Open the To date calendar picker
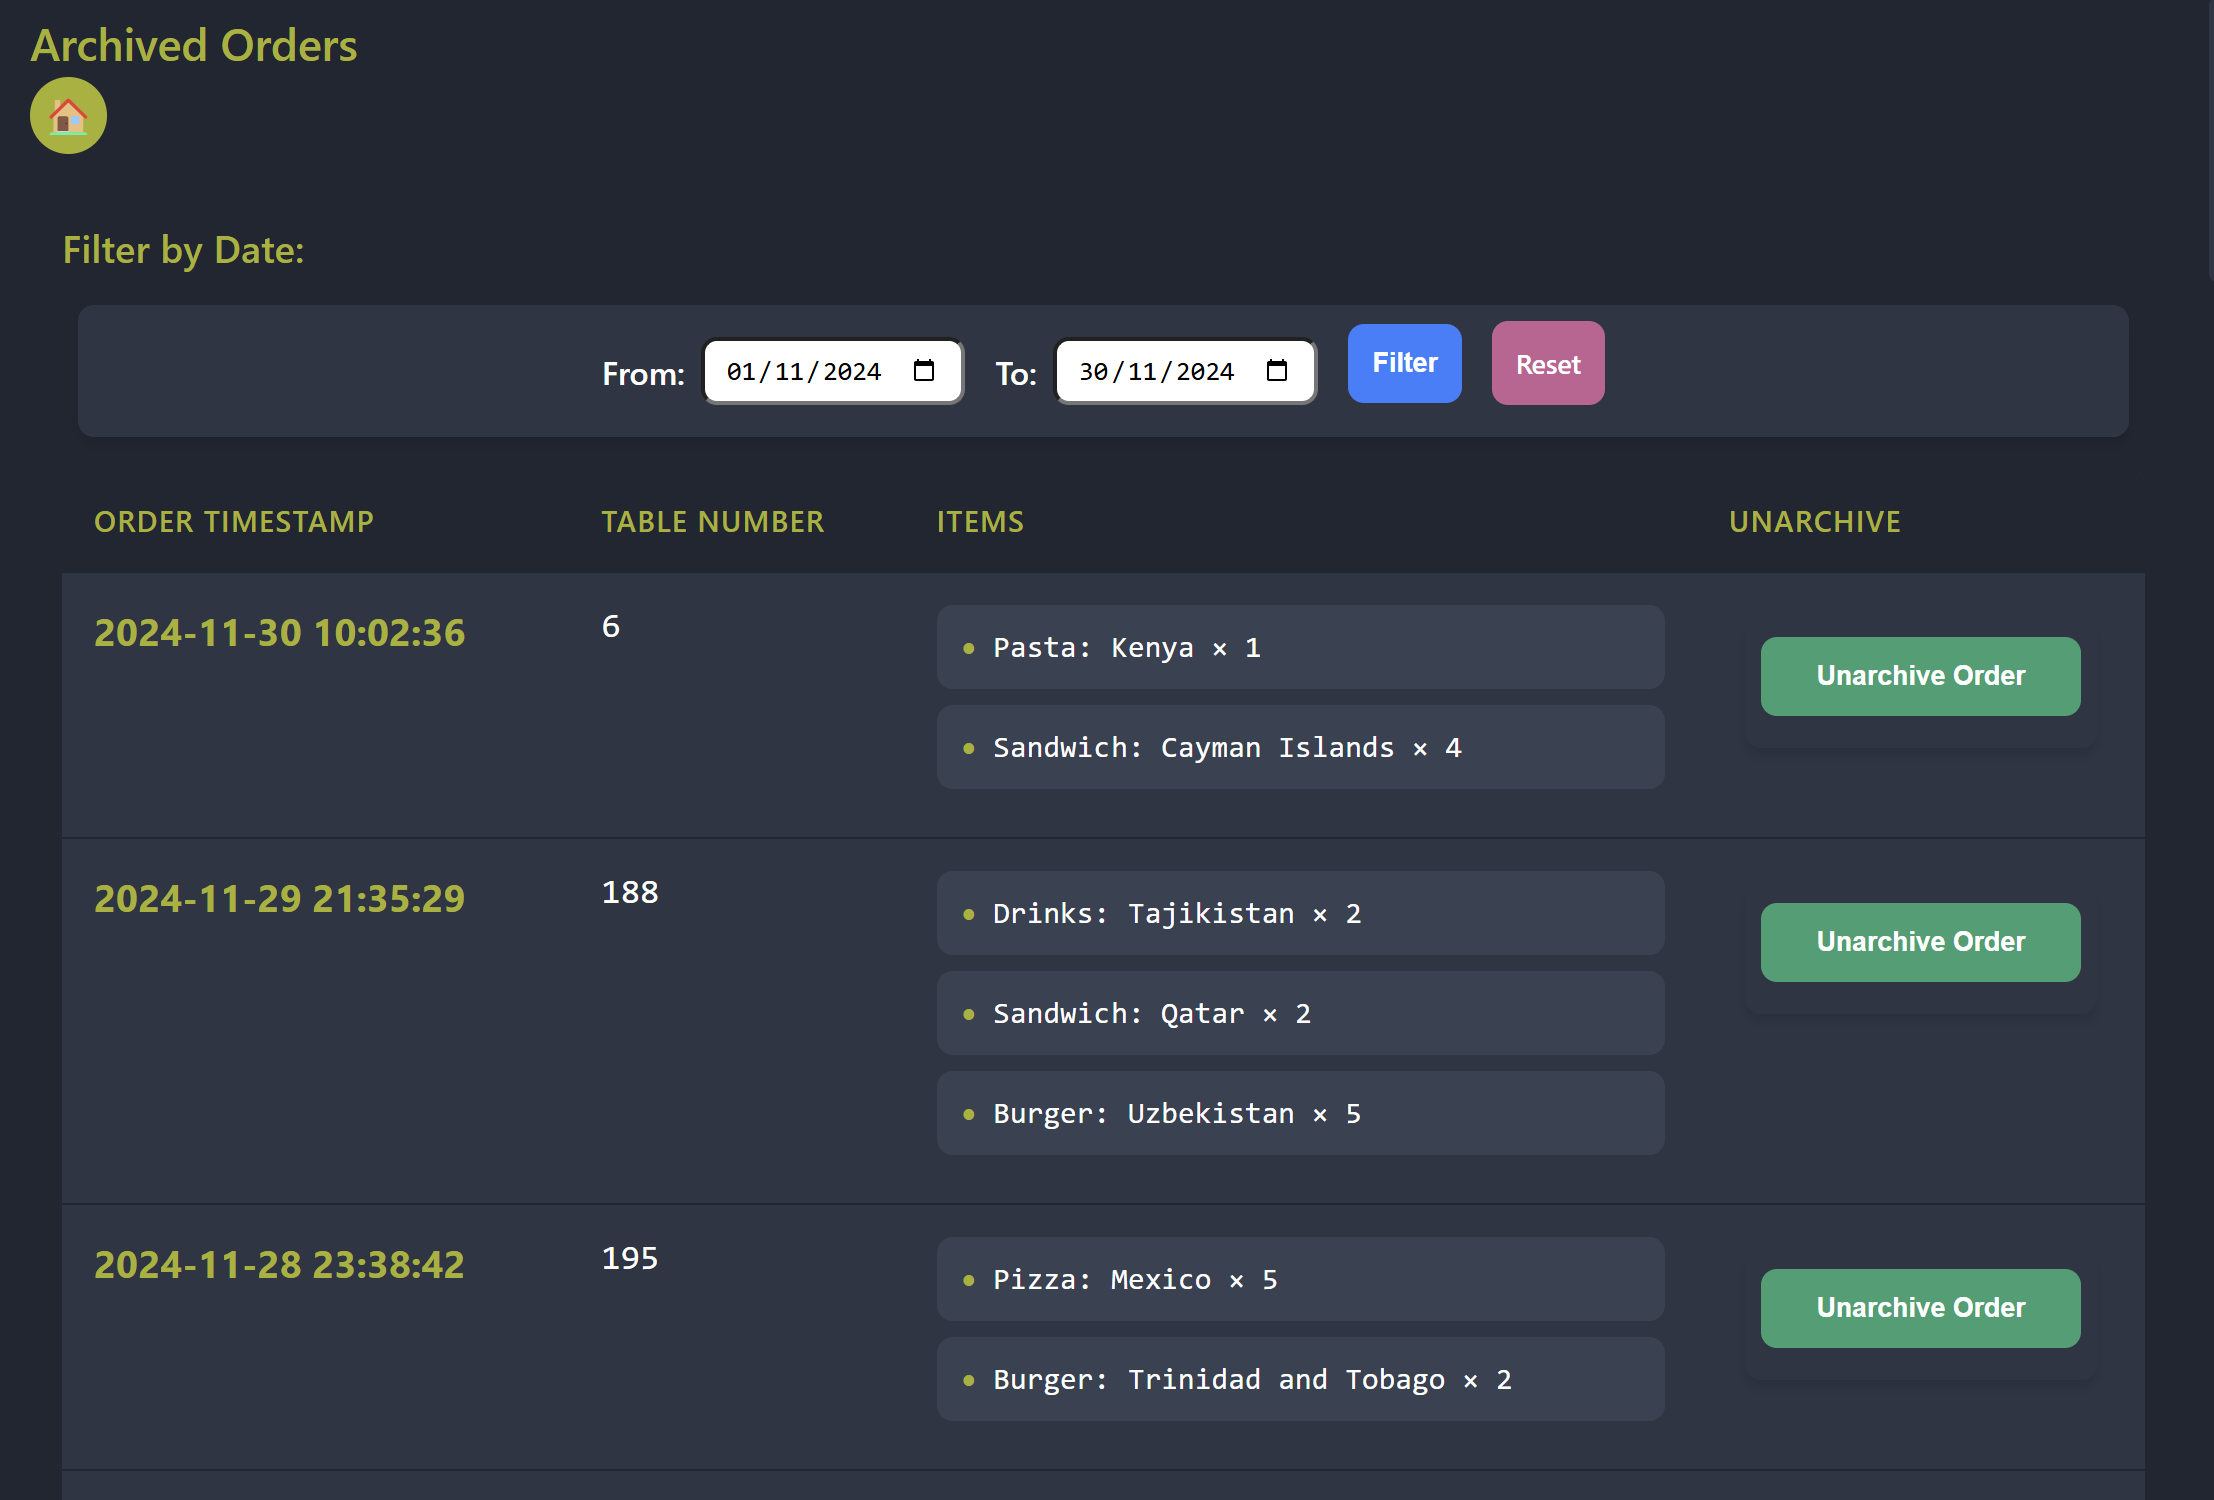This screenshot has height=1500, width=2214. pyautogui.click(x=1277, y=370)
